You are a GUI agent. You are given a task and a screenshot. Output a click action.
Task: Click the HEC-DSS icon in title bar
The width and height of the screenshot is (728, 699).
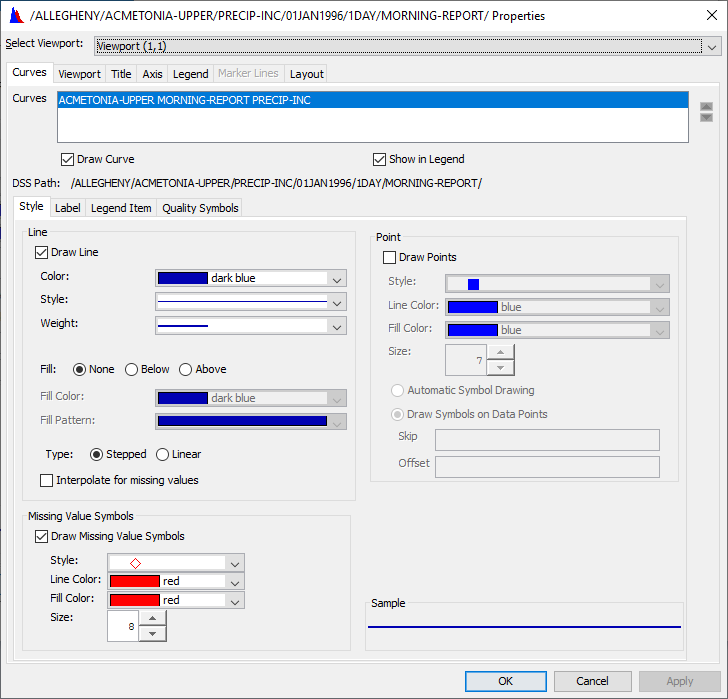15,16
